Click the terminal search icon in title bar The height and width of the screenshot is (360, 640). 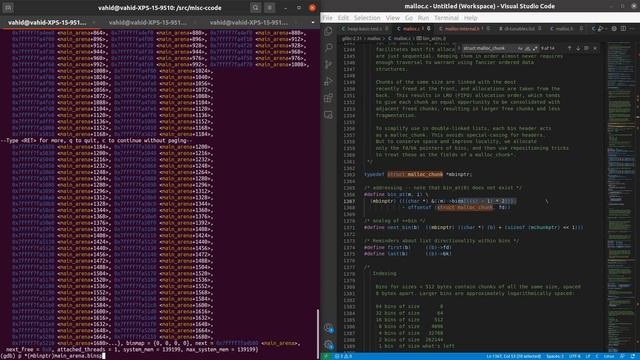tap(256, 7)
